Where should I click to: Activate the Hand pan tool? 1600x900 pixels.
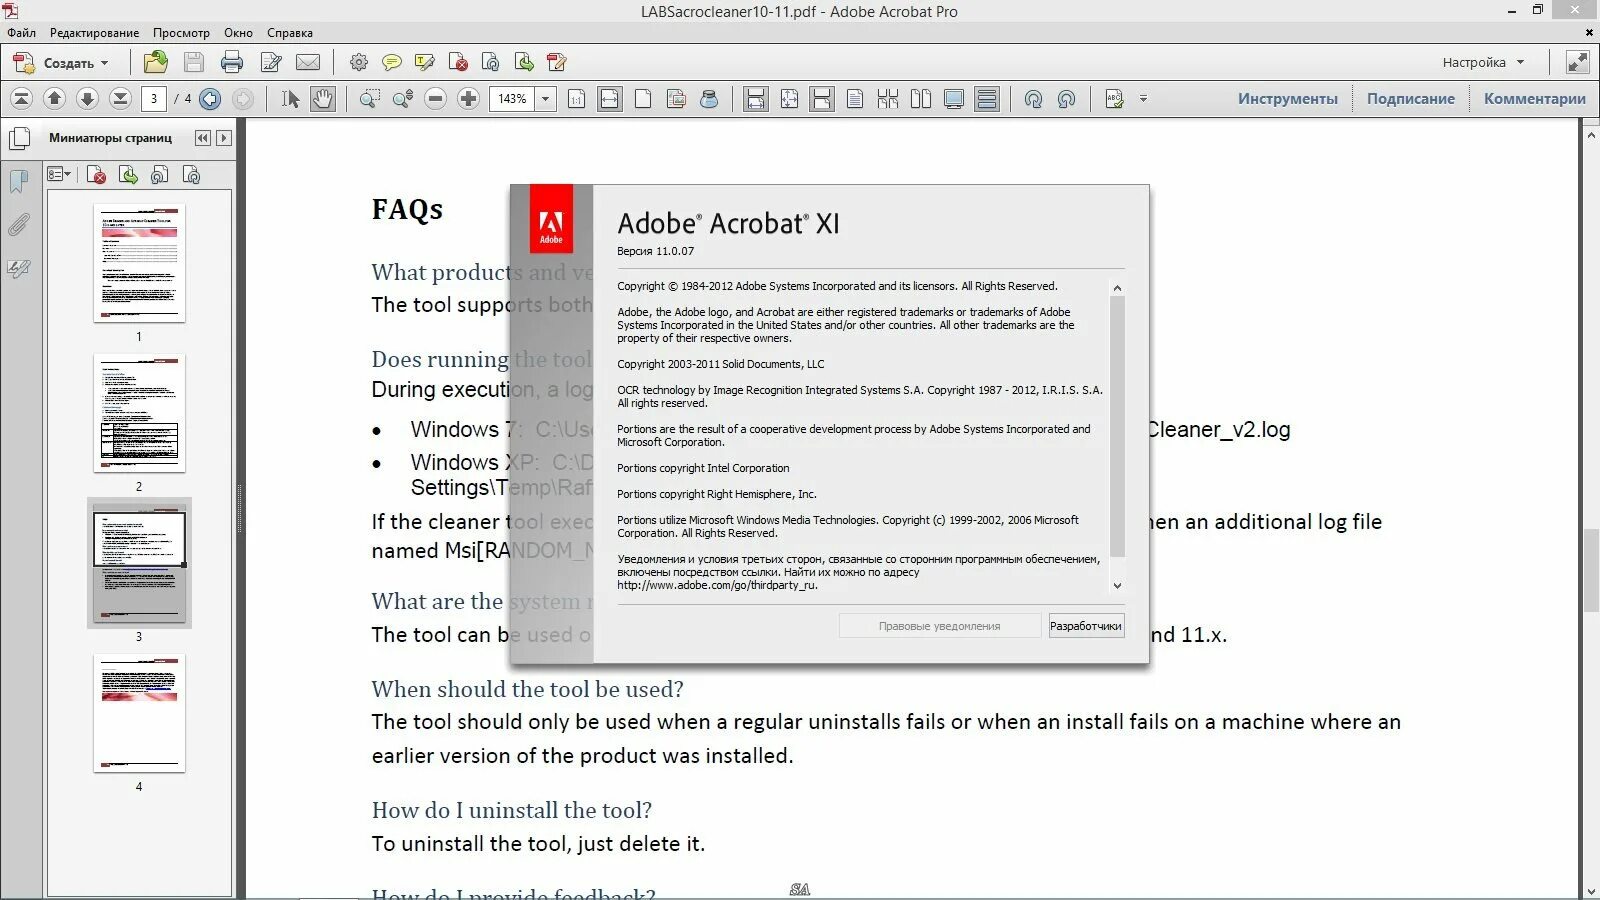(x=323, y=98)
